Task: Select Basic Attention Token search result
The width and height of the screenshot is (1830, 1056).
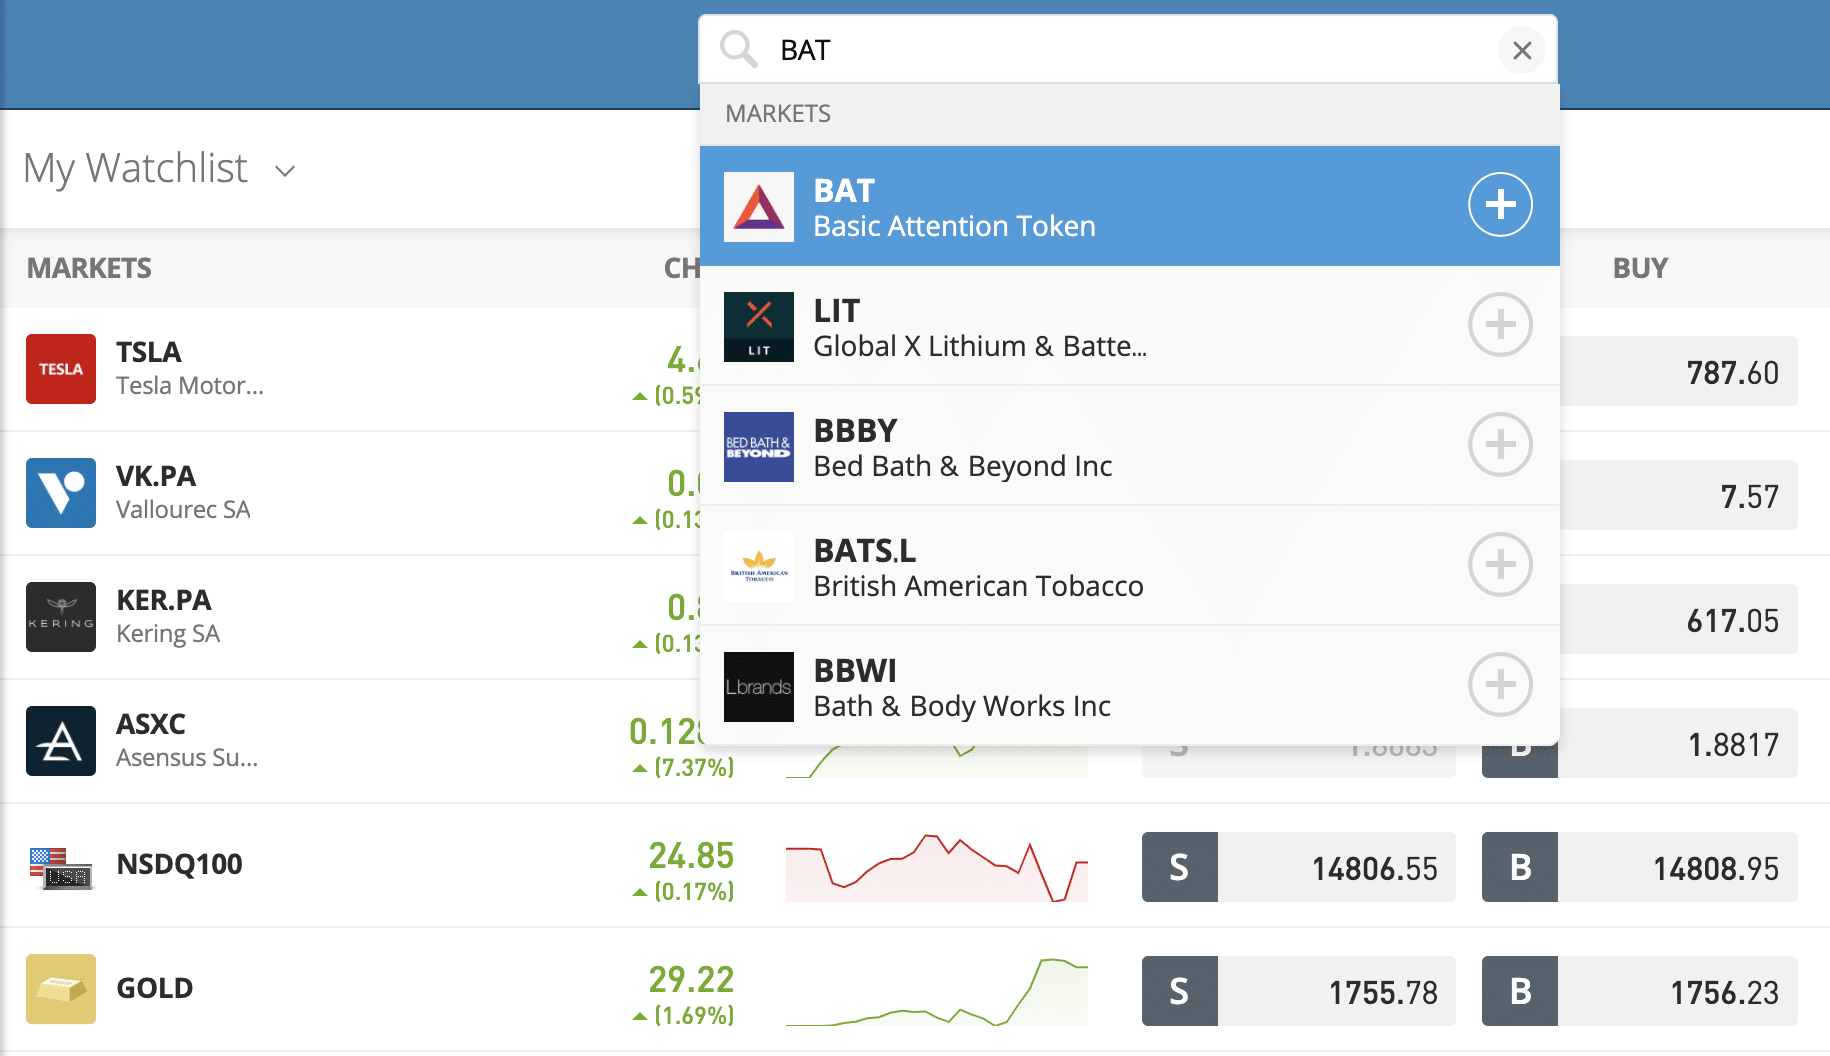Action: [1130, 206]
